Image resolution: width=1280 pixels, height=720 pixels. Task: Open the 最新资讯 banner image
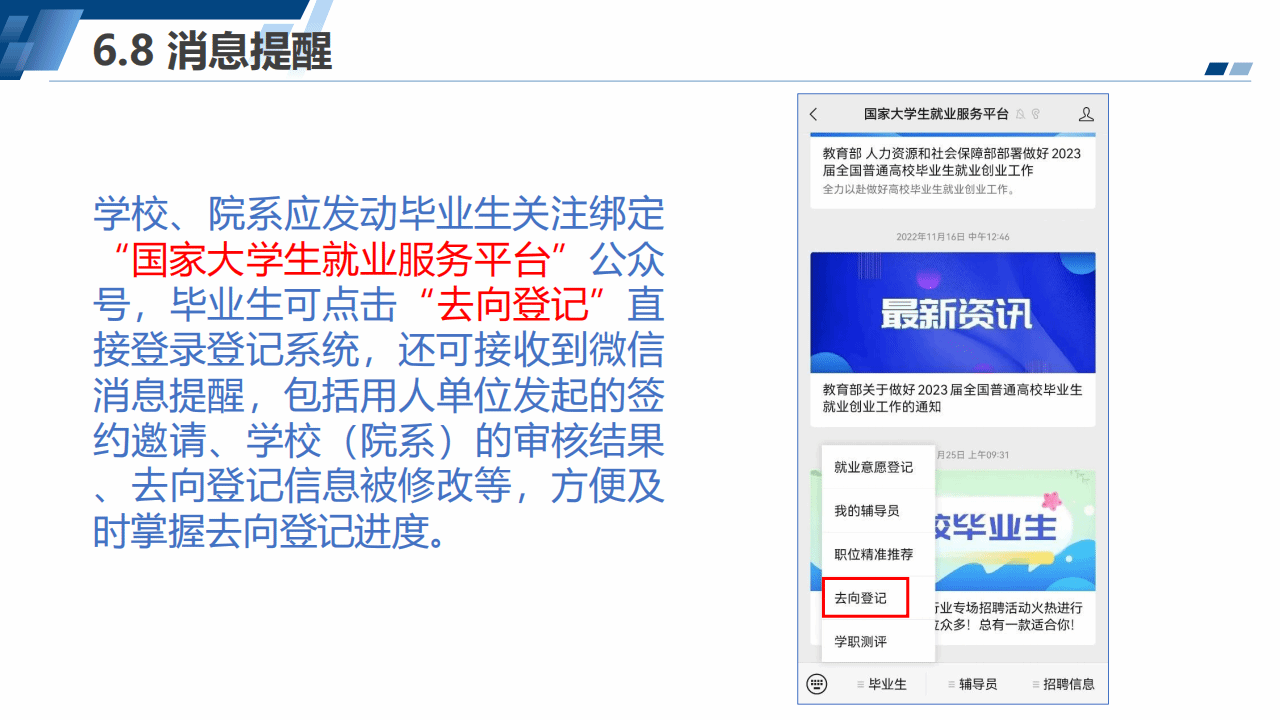click(x=953, y=313)
